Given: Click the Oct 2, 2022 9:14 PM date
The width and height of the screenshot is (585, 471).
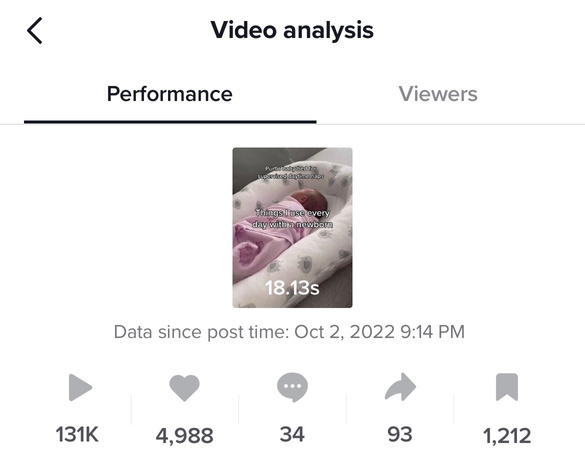Looking at the screenshot, I should click(x=379, y=332).
